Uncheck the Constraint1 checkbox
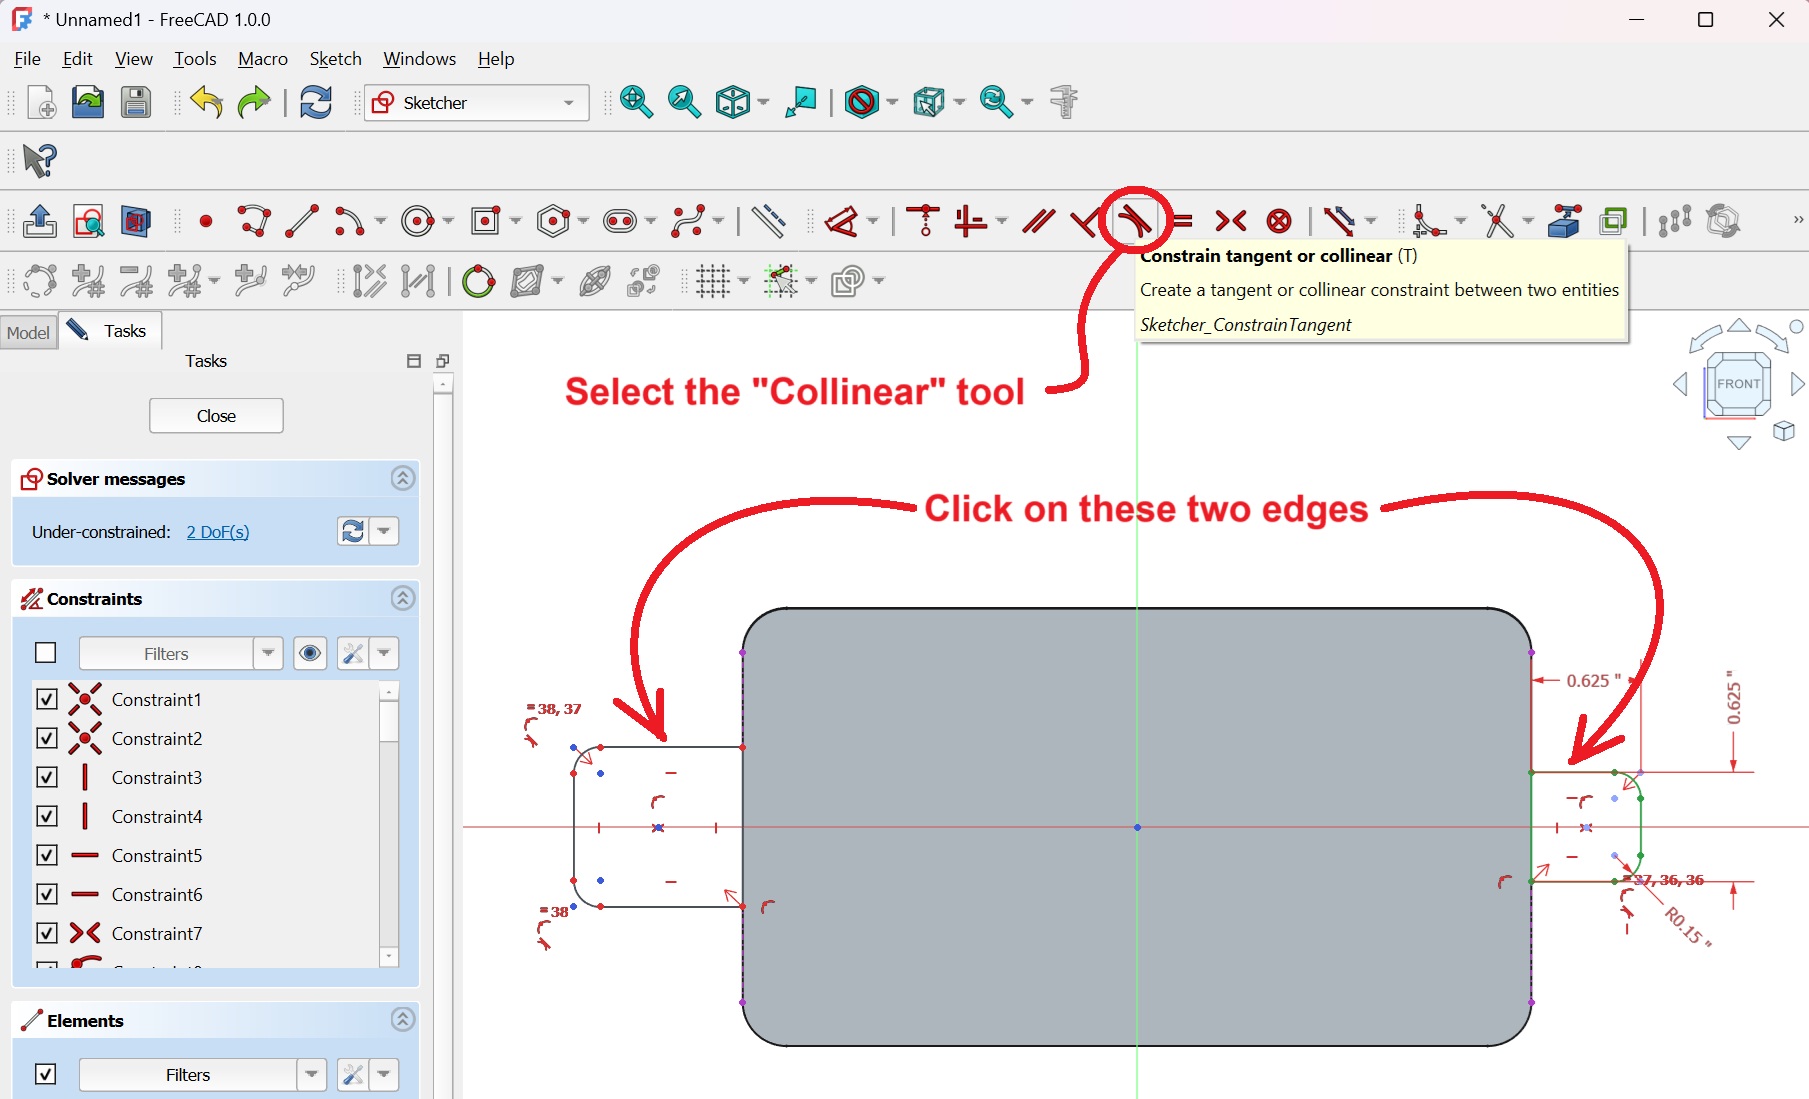The height and width of the screenshot is (1099, 1809). pyautogui.click(x=46, y=699)
